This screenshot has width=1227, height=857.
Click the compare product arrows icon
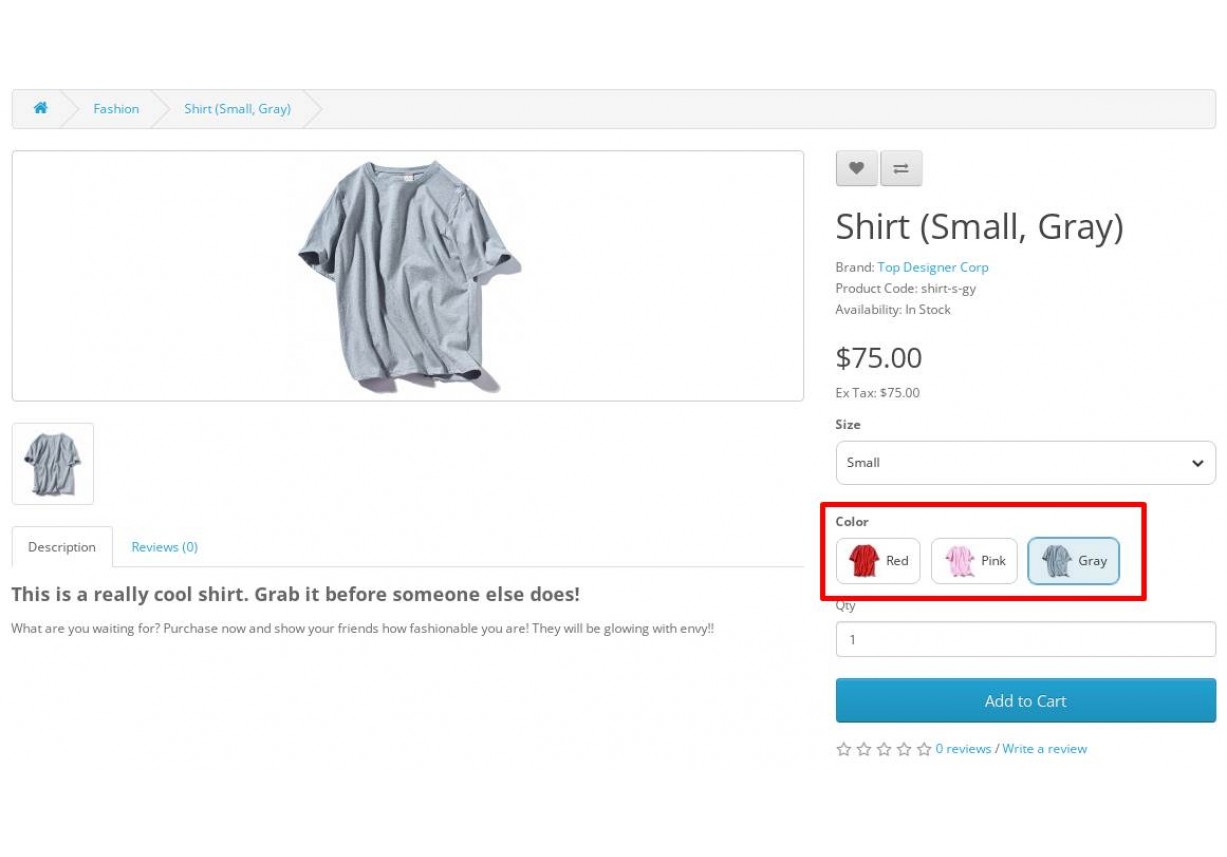(901, 168)
